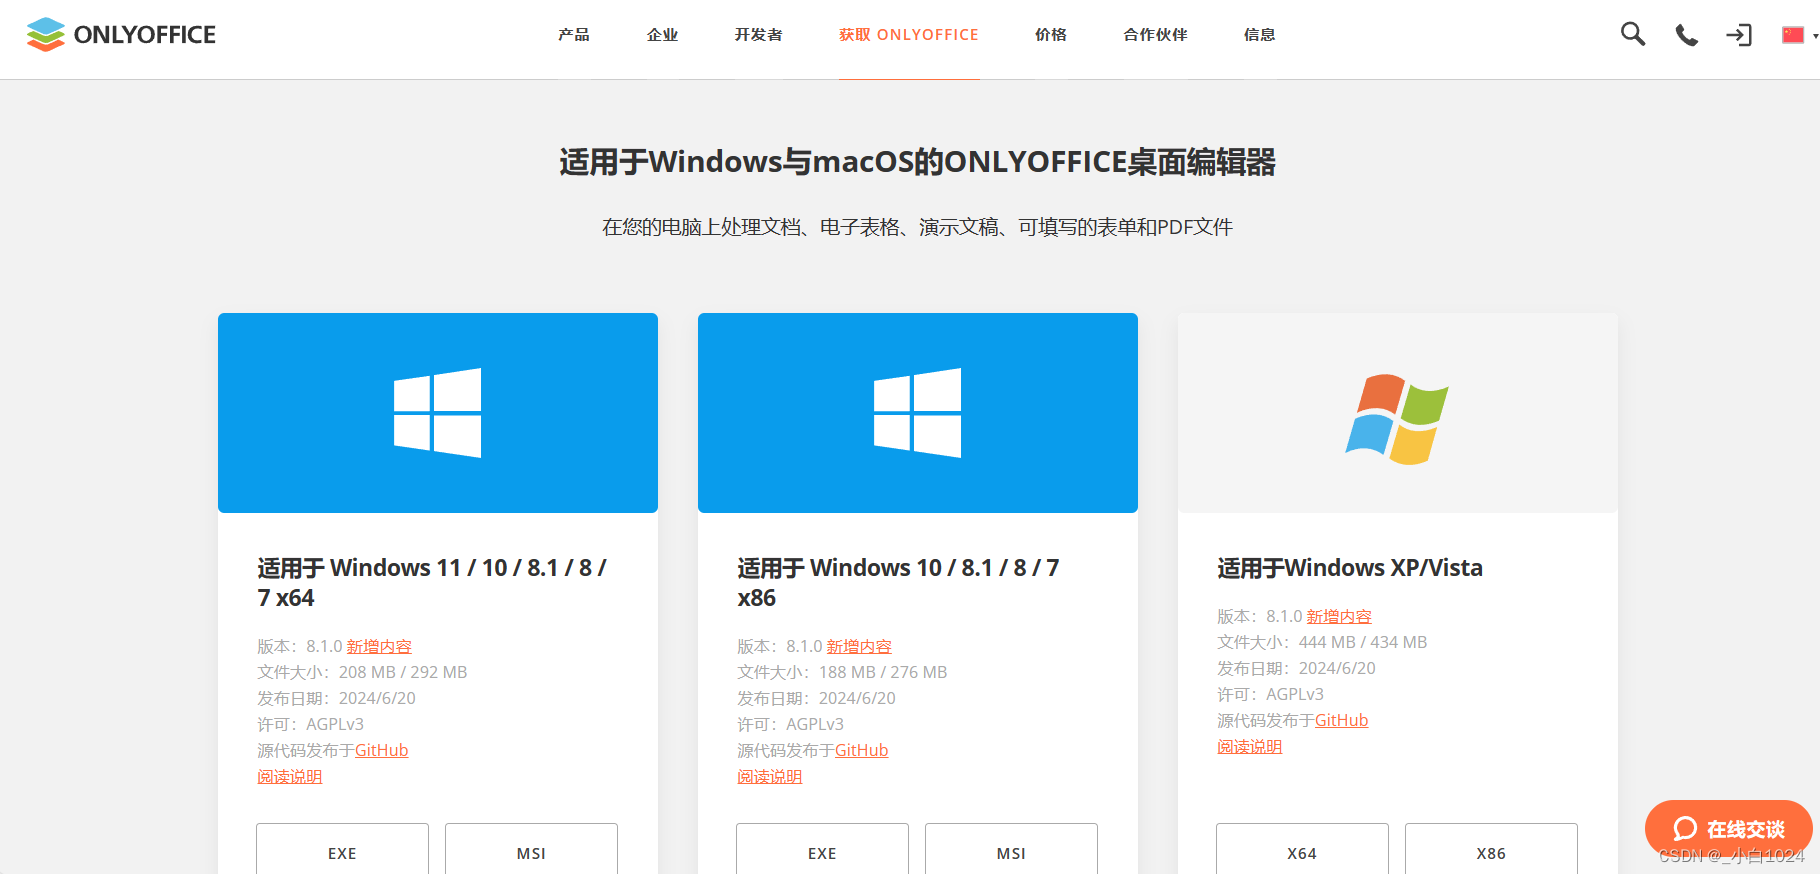Click the Windows 10 / 8.1 x86 card title
The width and height of the screenshot is (1820, 874).
pyautogui.click(x=898, y=583)
